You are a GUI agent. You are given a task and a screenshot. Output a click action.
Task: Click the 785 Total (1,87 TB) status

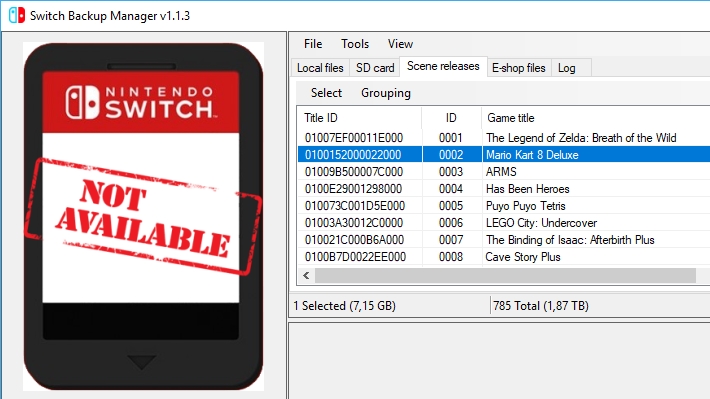click(541, 306)
